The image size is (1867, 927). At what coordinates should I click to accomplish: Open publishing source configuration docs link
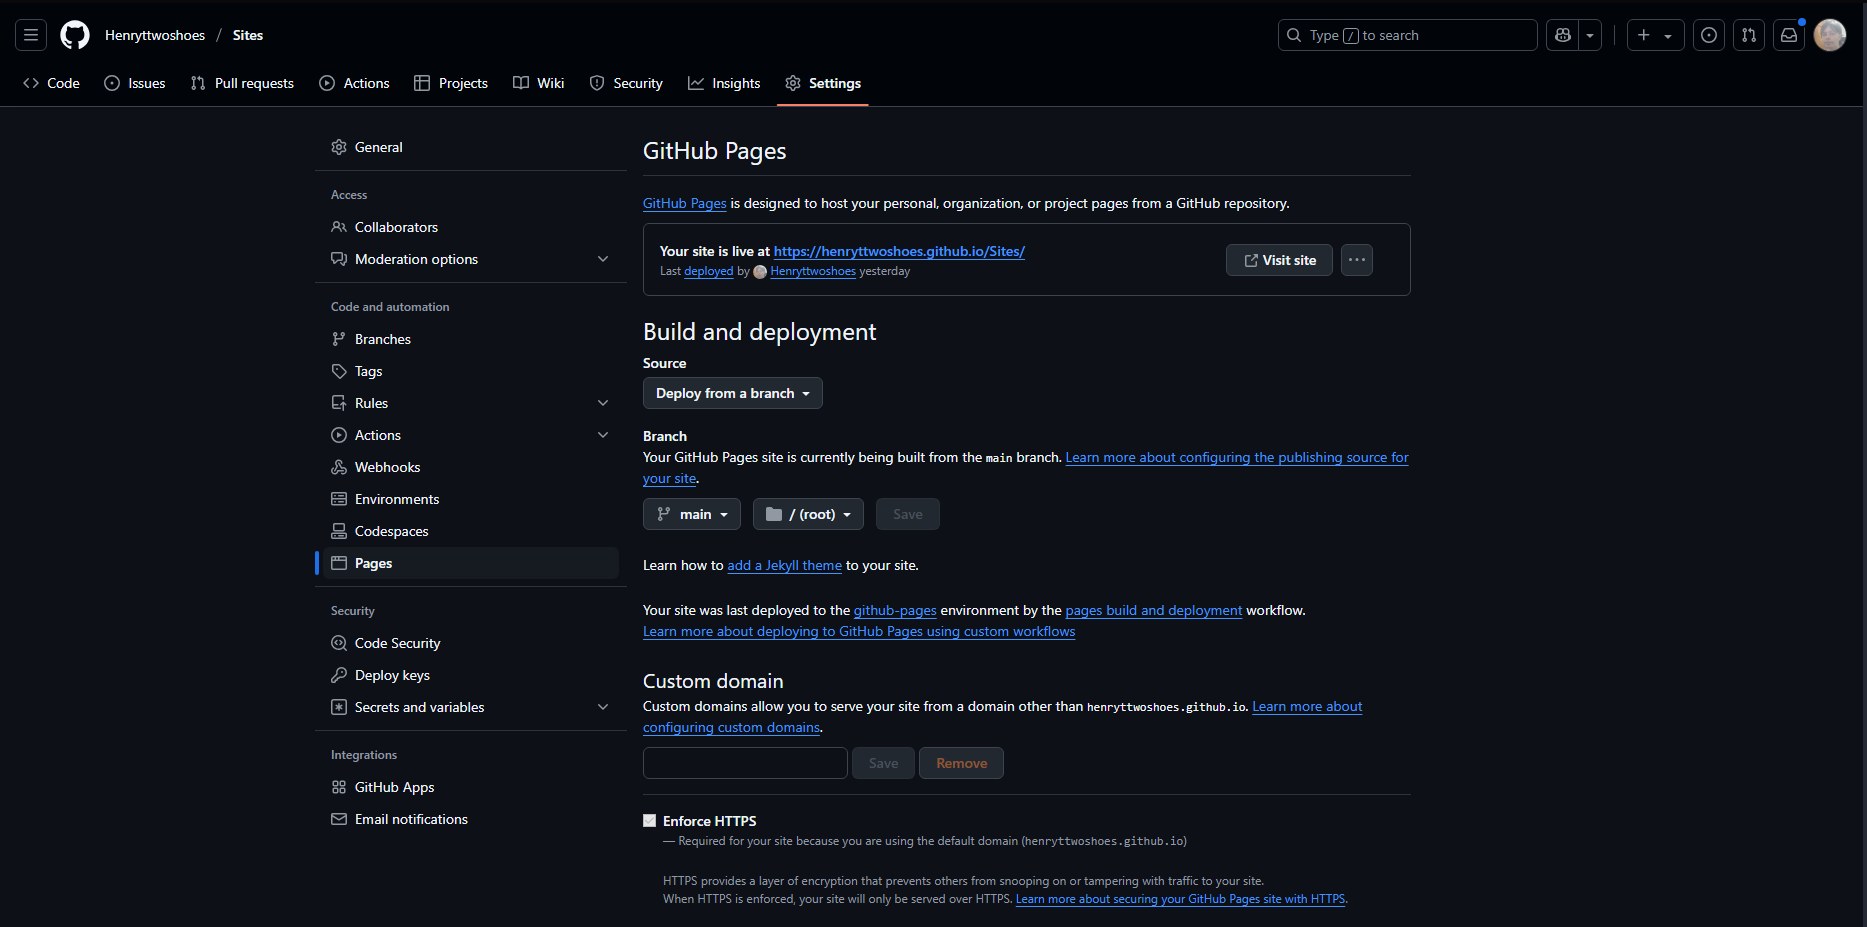1237,457
